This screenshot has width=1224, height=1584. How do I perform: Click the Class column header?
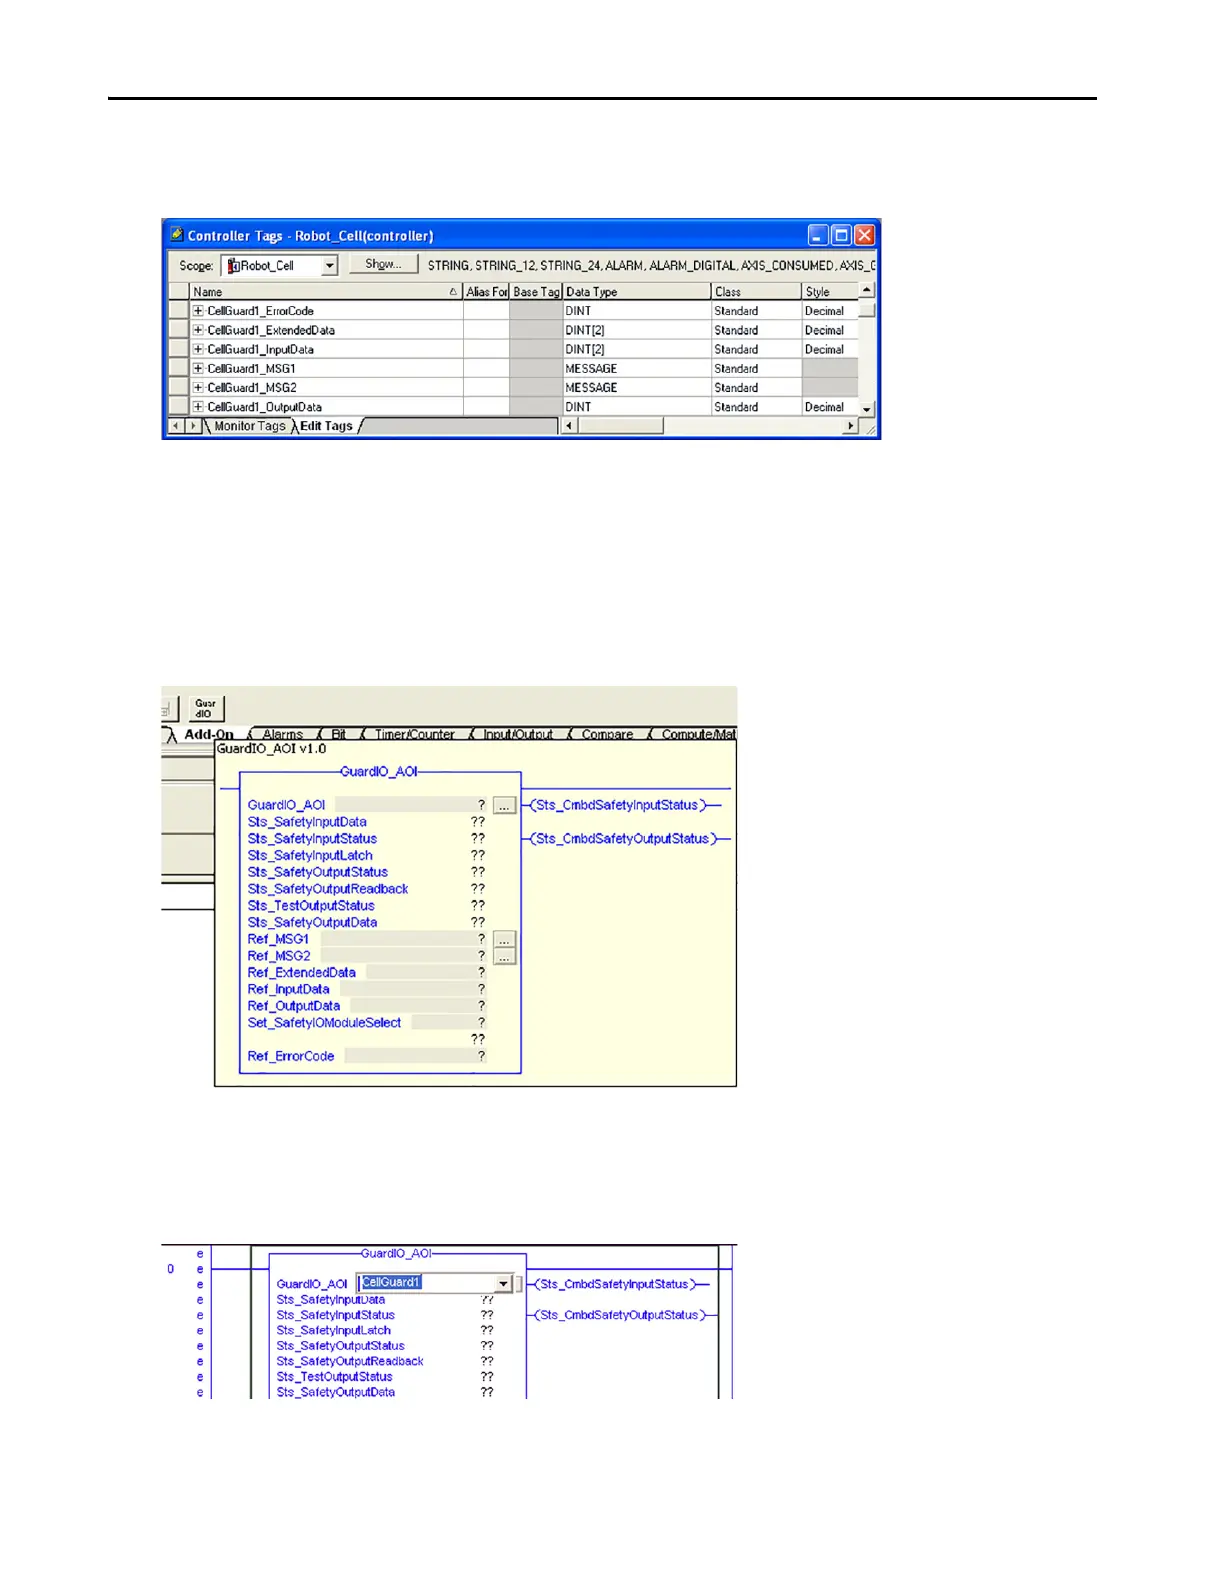click(756, 292)
